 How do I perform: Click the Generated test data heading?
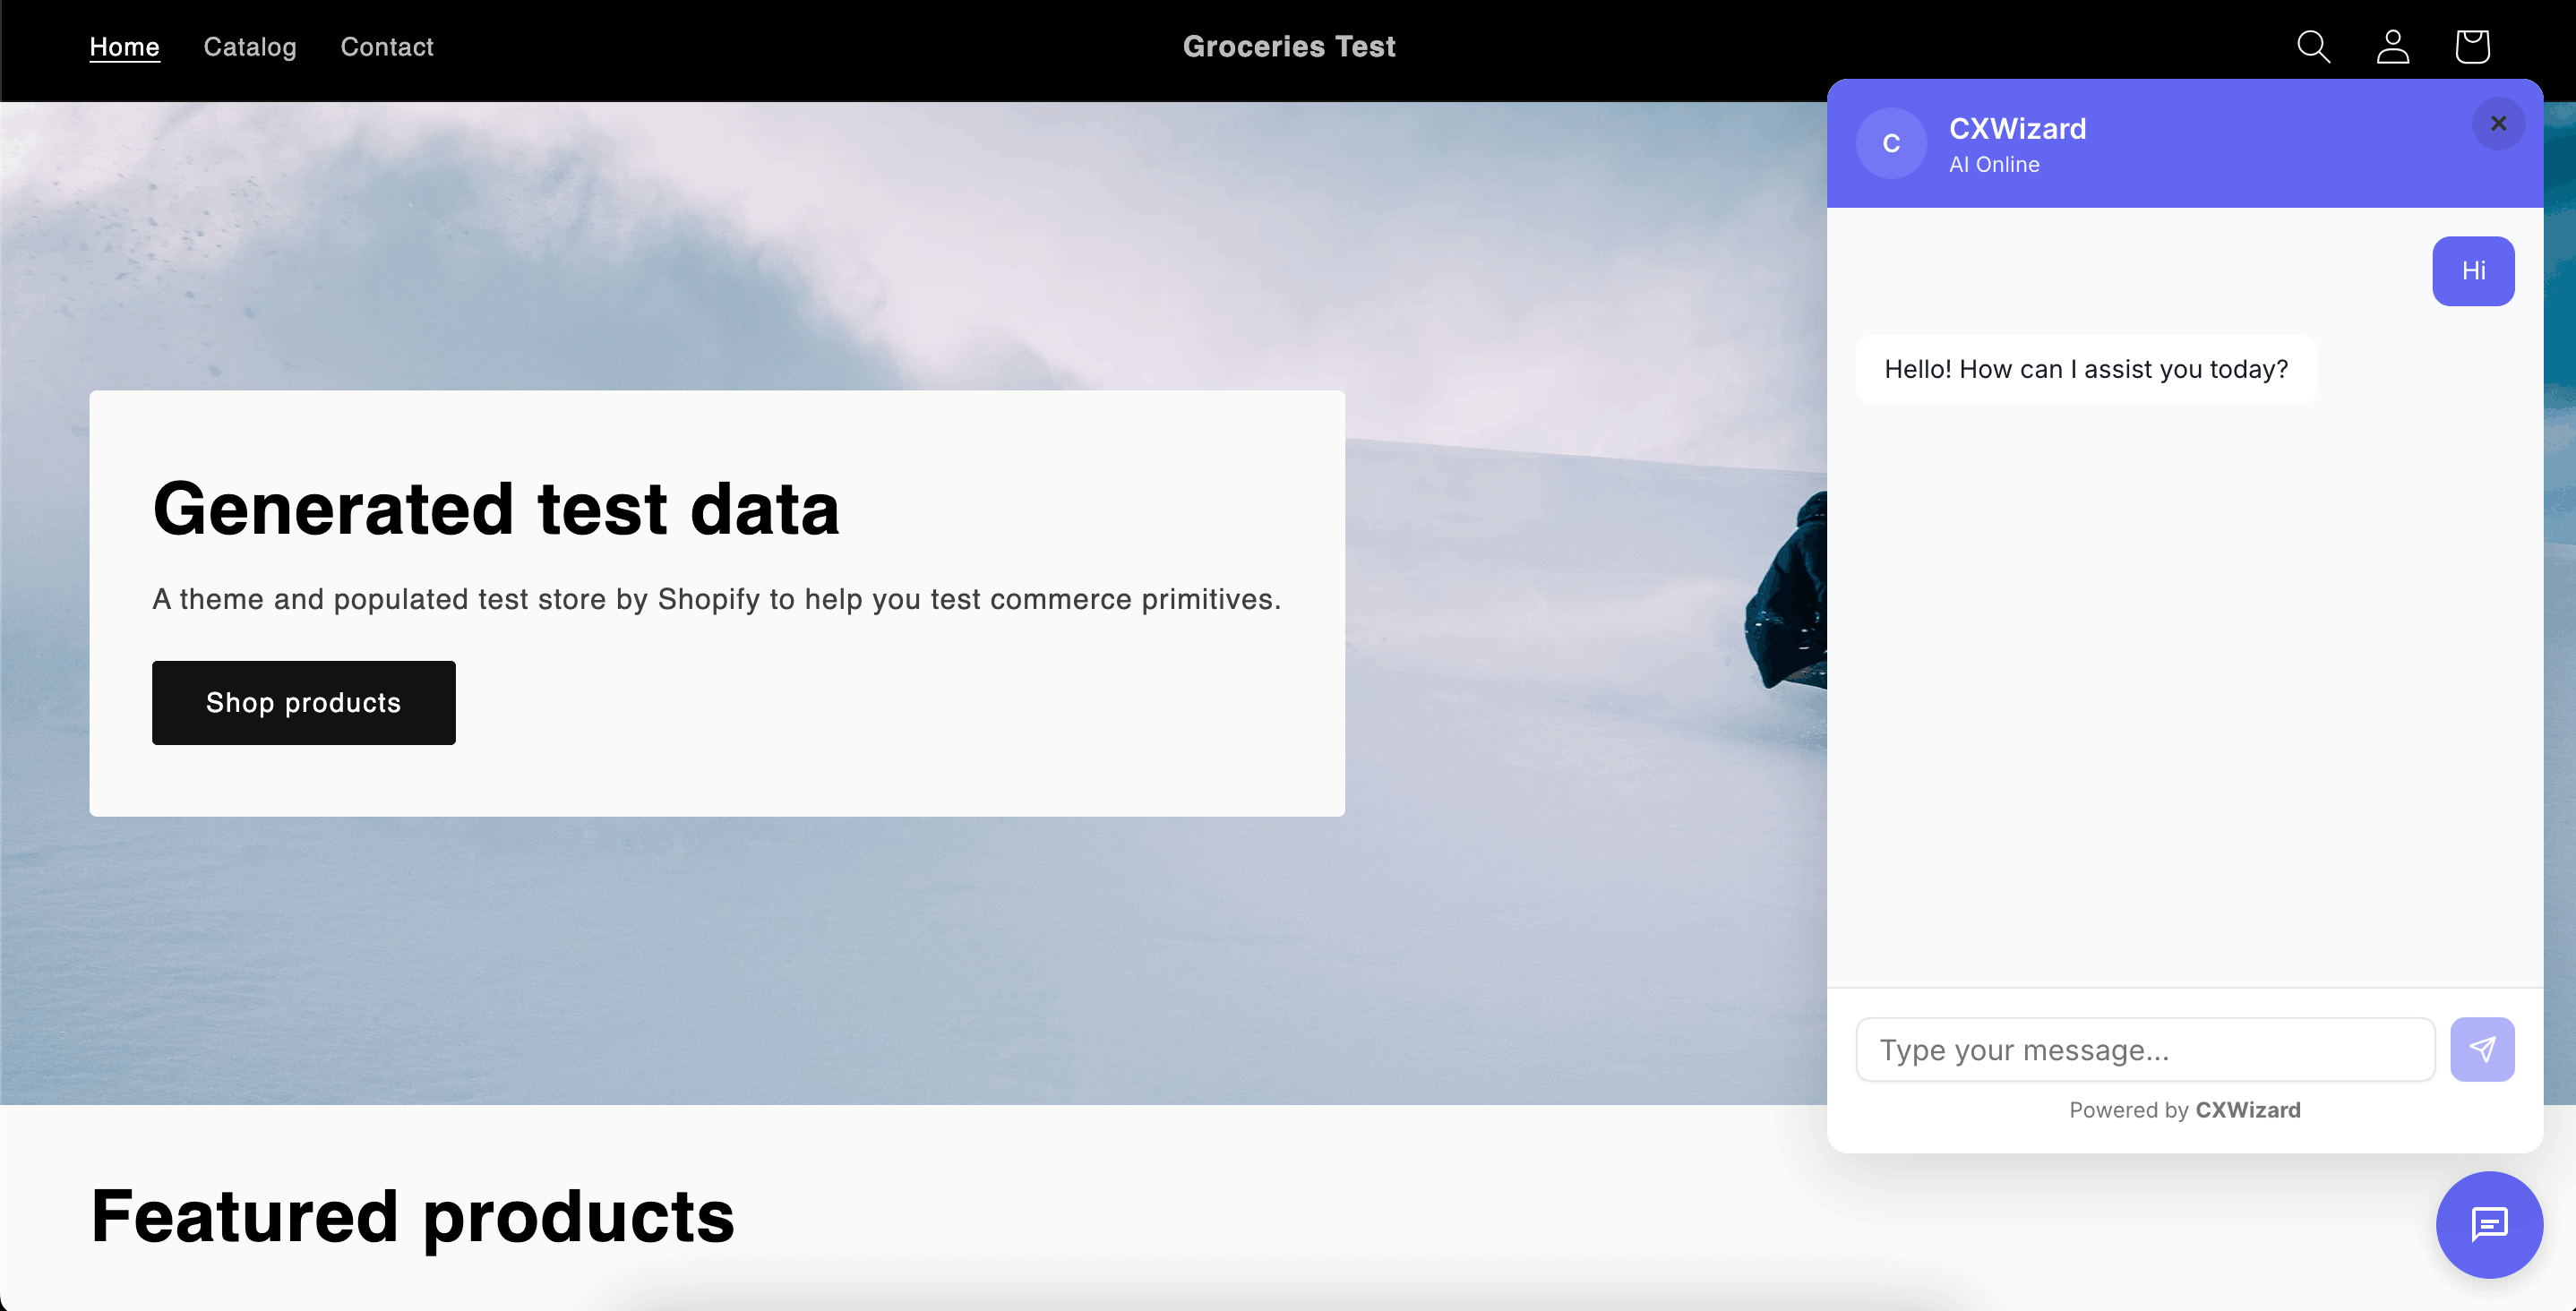tap(495, 509)
